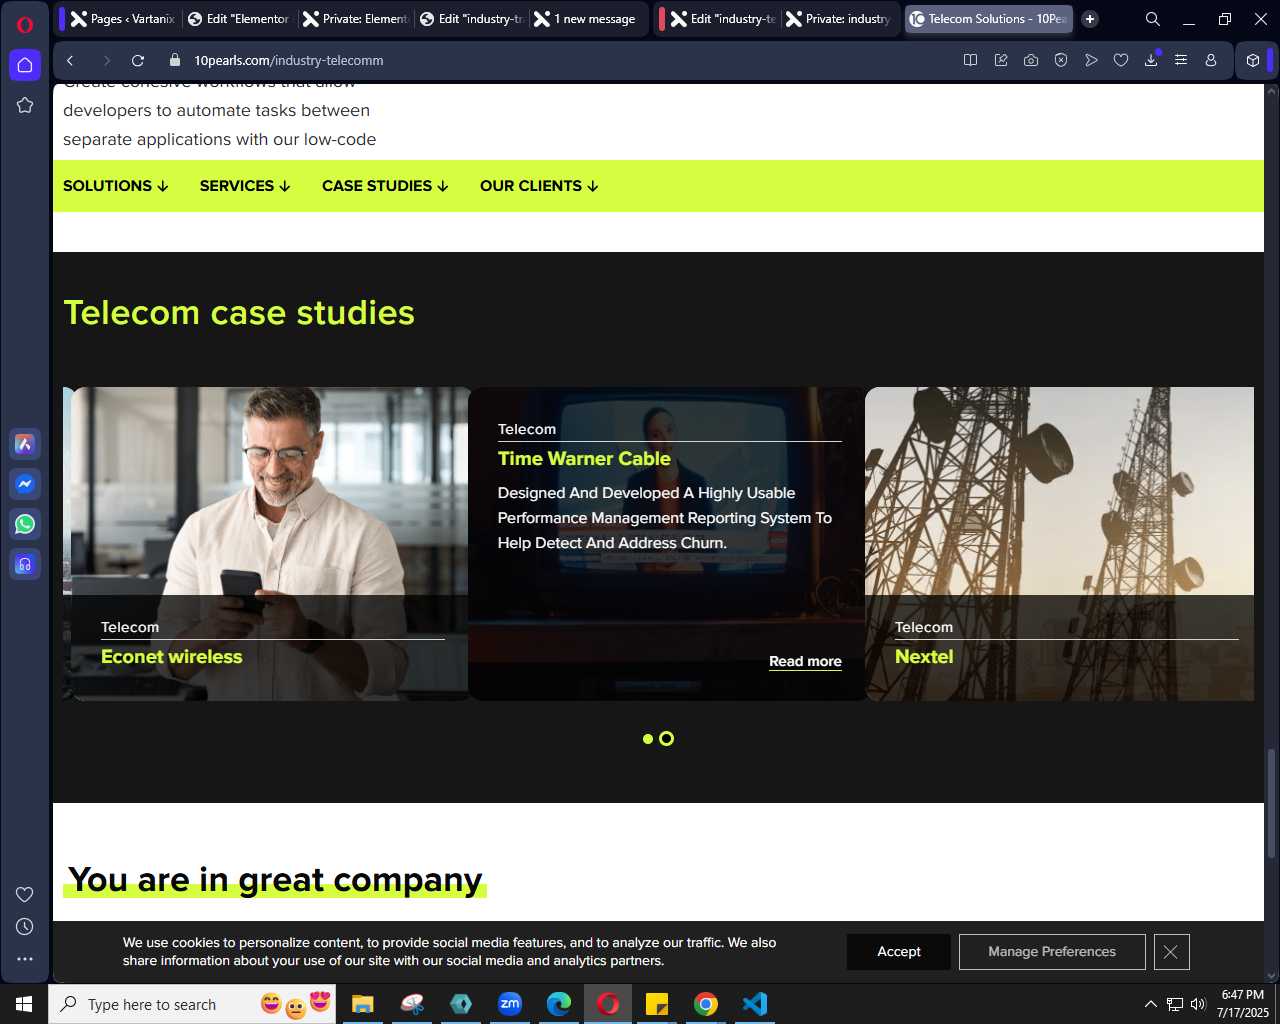The image size is (1280, 1024).
Task: Open the Opera main menu logo
Action: pos(25,25)
